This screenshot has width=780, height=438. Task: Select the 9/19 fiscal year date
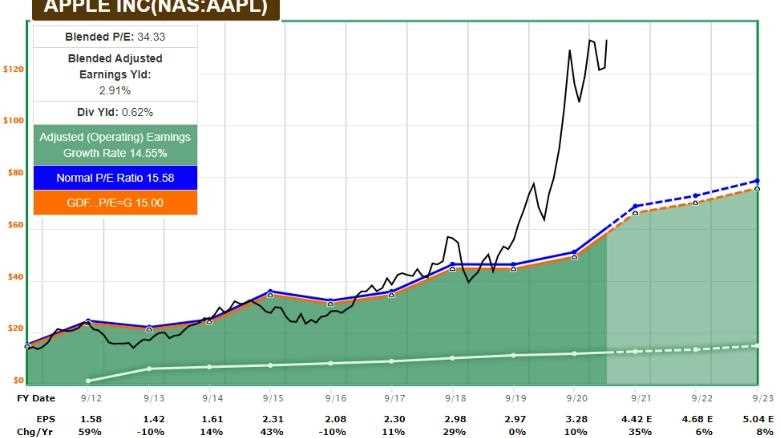pos(516,398)
